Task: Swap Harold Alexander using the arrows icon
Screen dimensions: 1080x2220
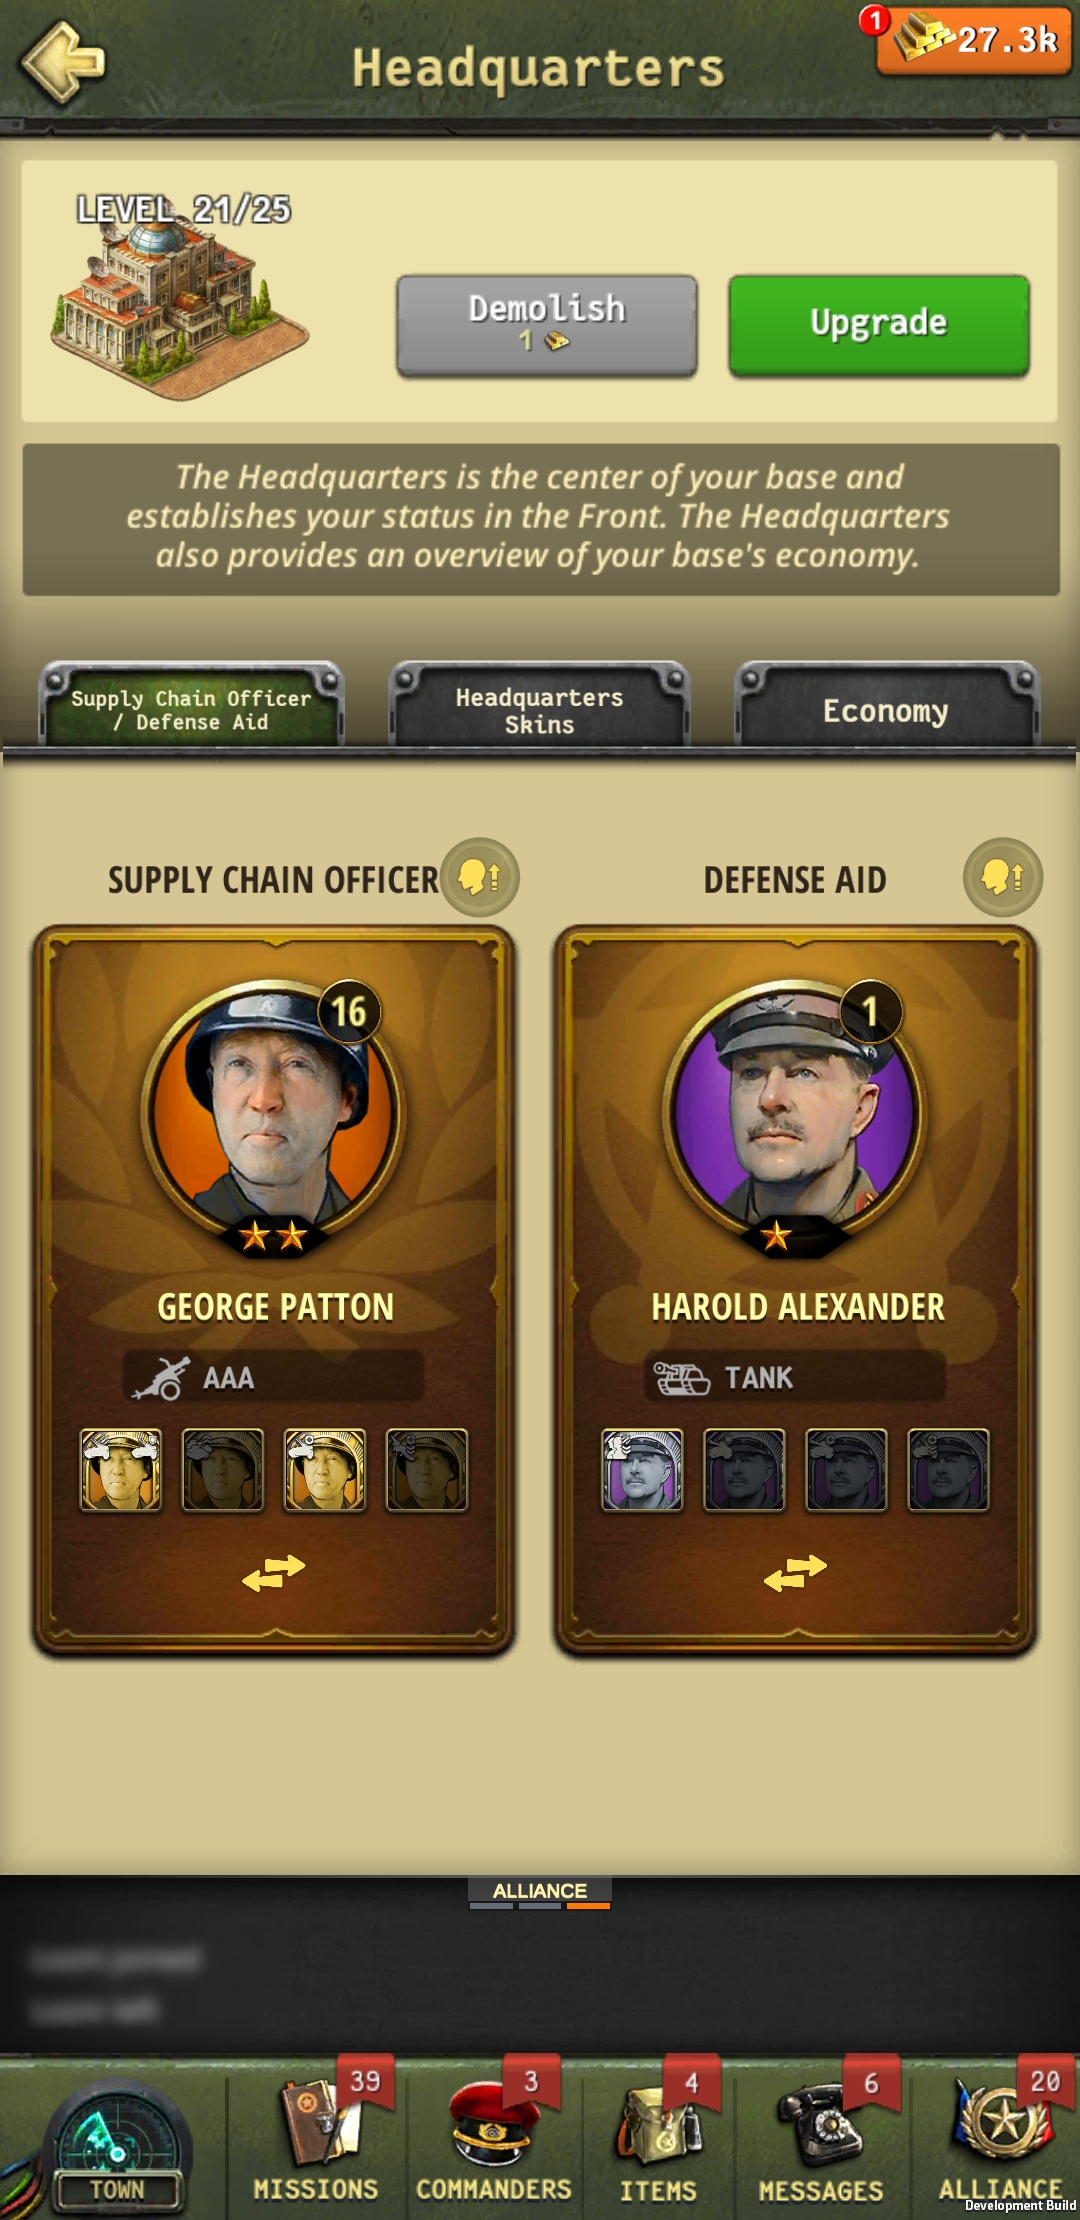Action: point(795,1572)
